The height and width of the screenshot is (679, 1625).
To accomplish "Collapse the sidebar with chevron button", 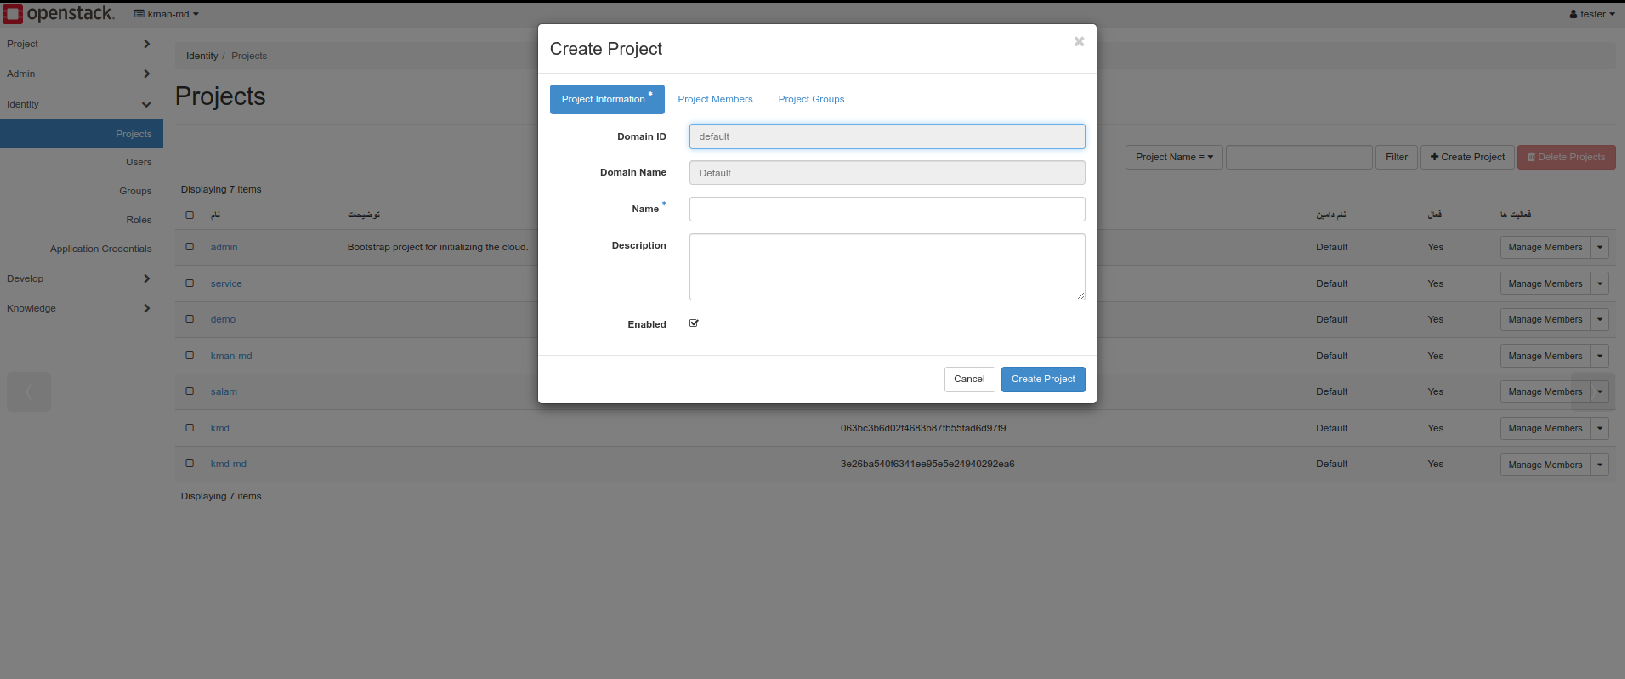I will 29,392.
